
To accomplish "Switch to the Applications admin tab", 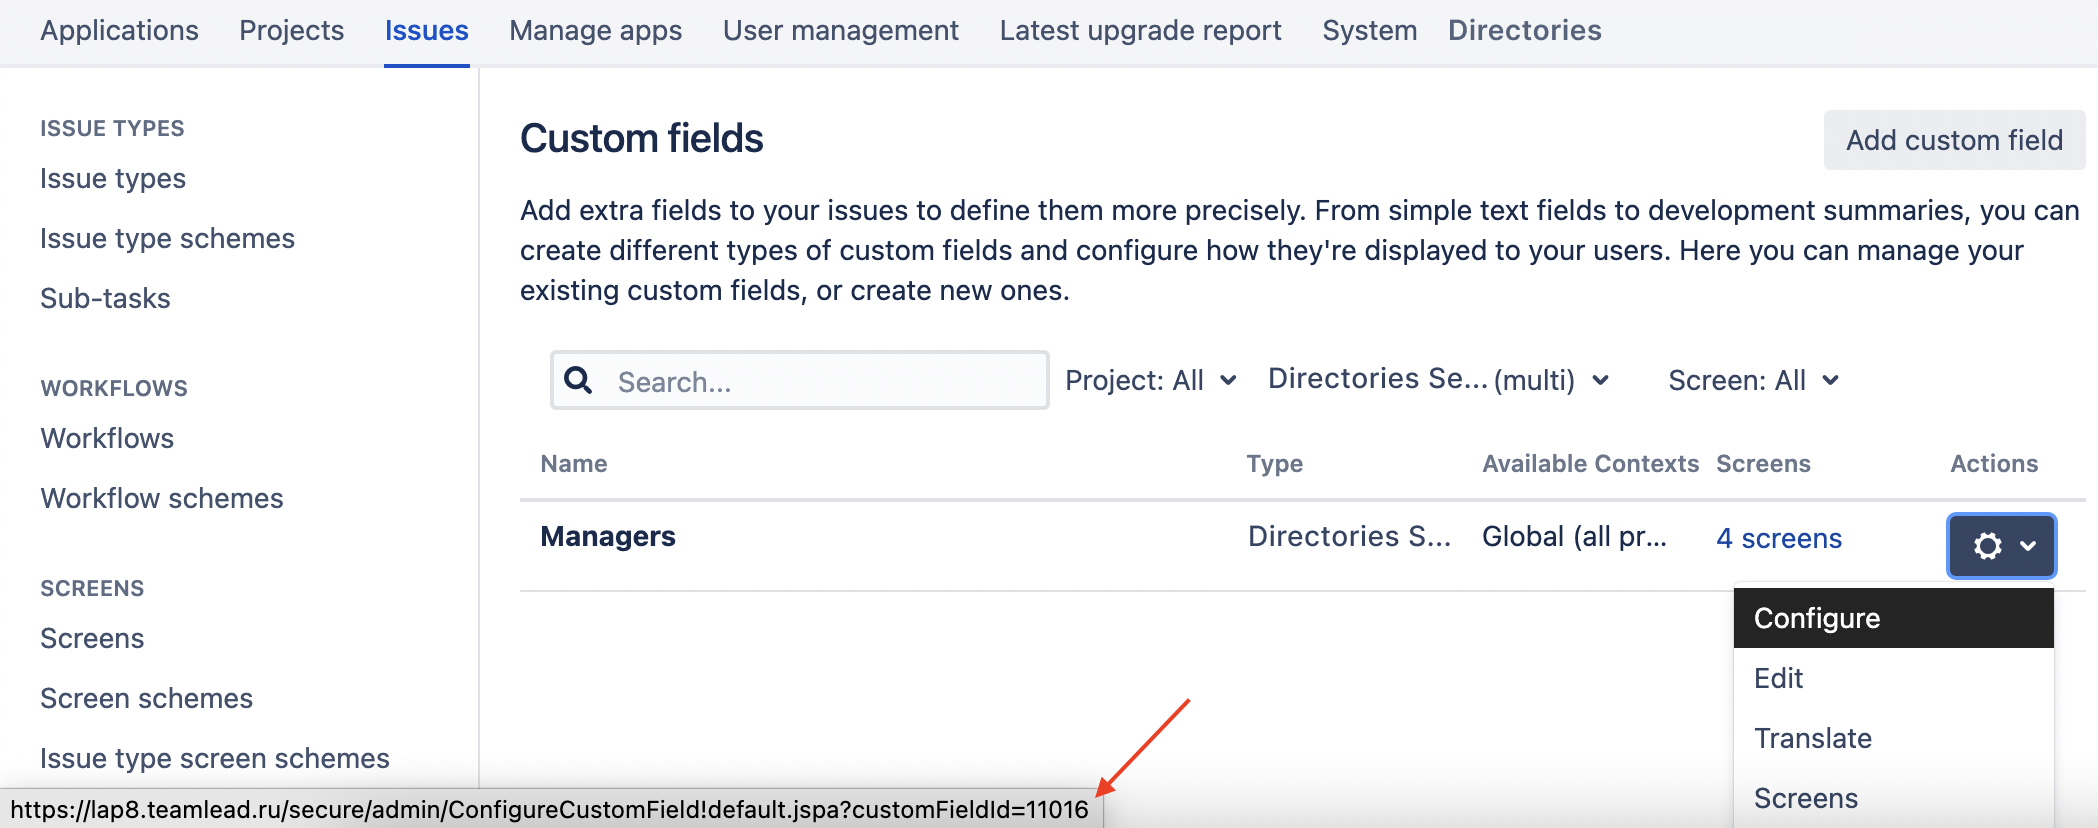I will (x=119, y=31).
